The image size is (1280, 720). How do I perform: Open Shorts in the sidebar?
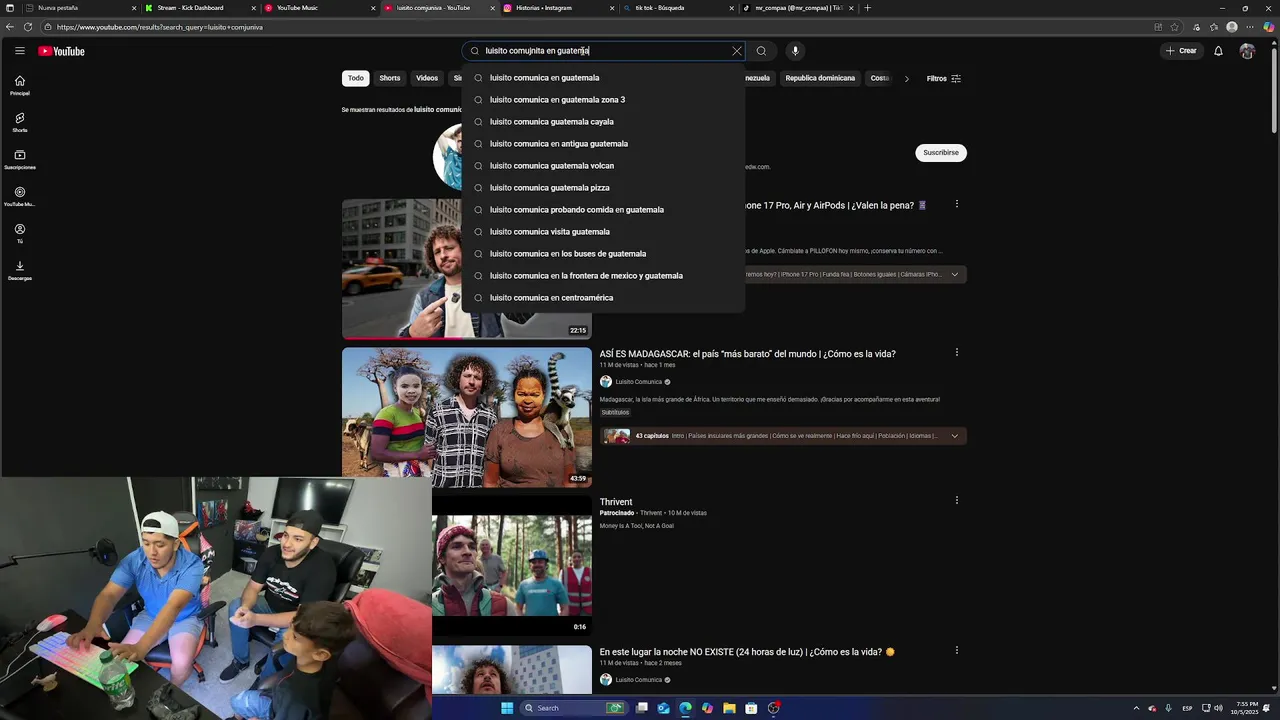tap(20, 123)
